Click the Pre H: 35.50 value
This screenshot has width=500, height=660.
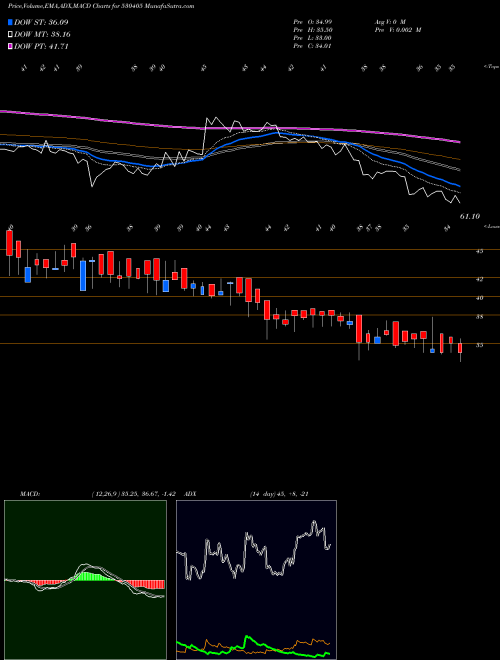312,30
